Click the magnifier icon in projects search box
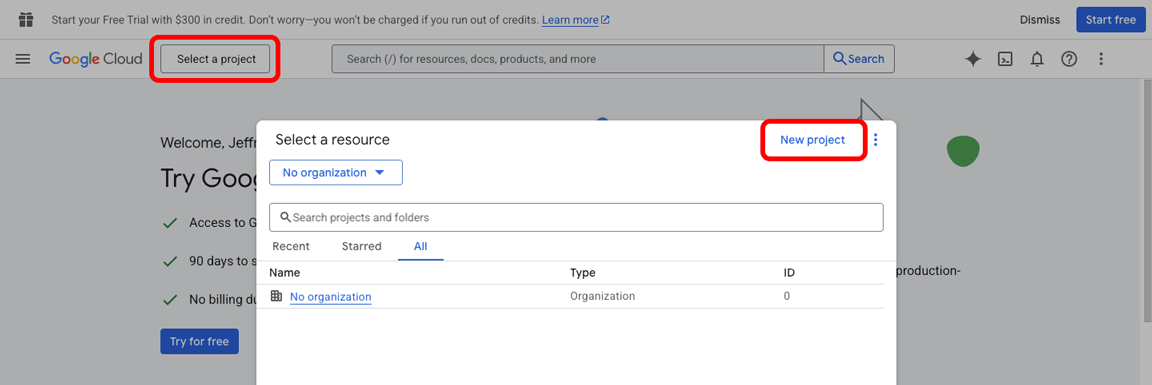 tap(285, 217)
